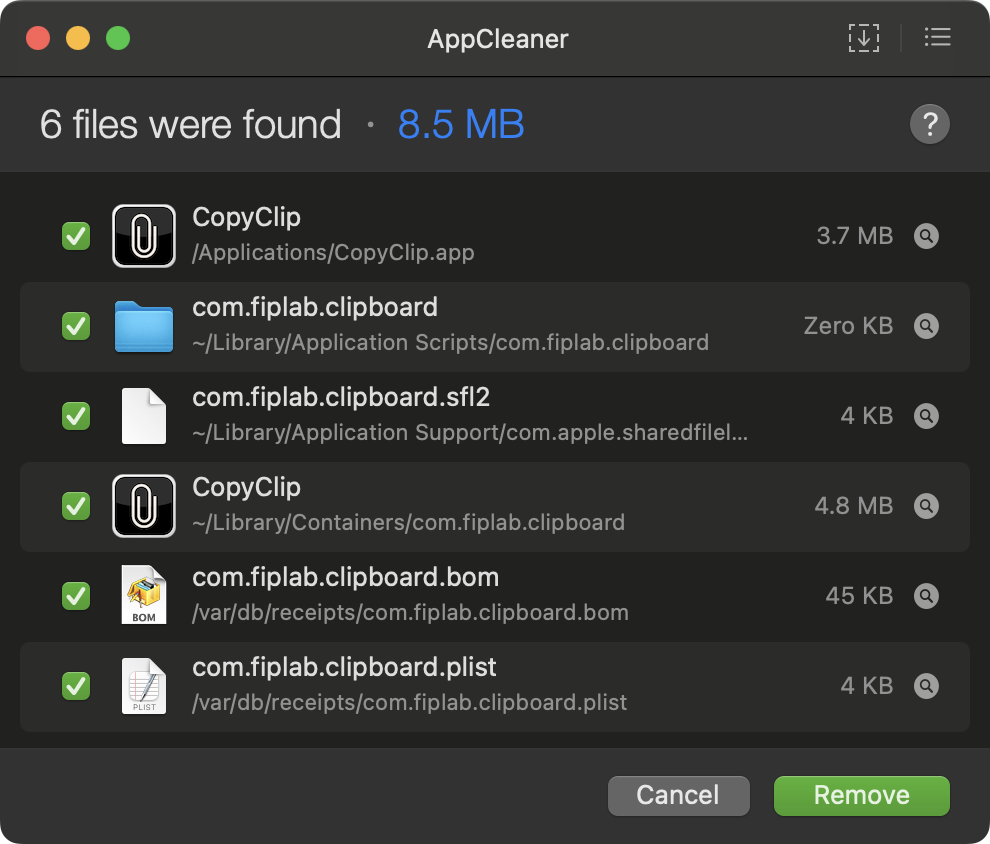
Task: Reveal Application Scripts folder with magnifier icon
Action: click(927, 327)
